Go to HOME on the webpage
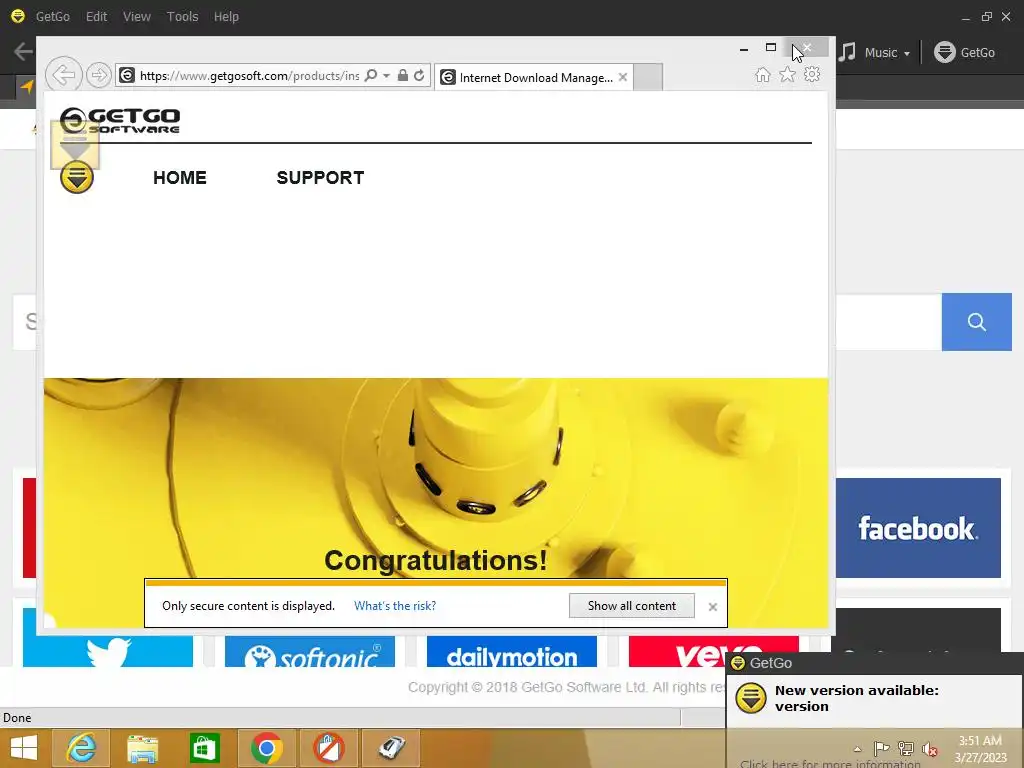 pyautogui.click(x=180, y=178)
